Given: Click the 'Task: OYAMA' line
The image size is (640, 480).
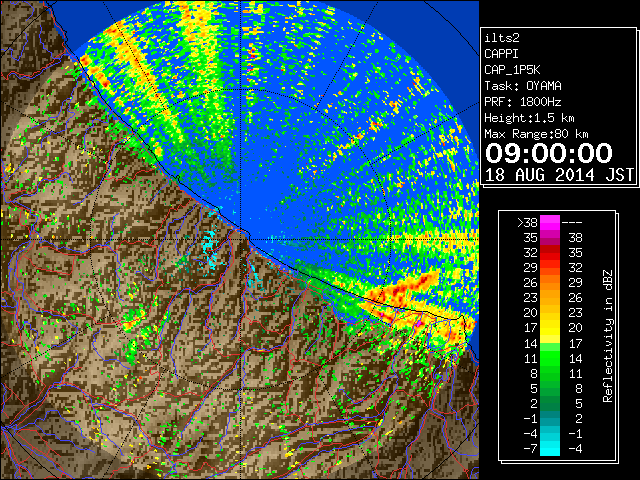Looking at the screenshot, I should tap(523, 86).
